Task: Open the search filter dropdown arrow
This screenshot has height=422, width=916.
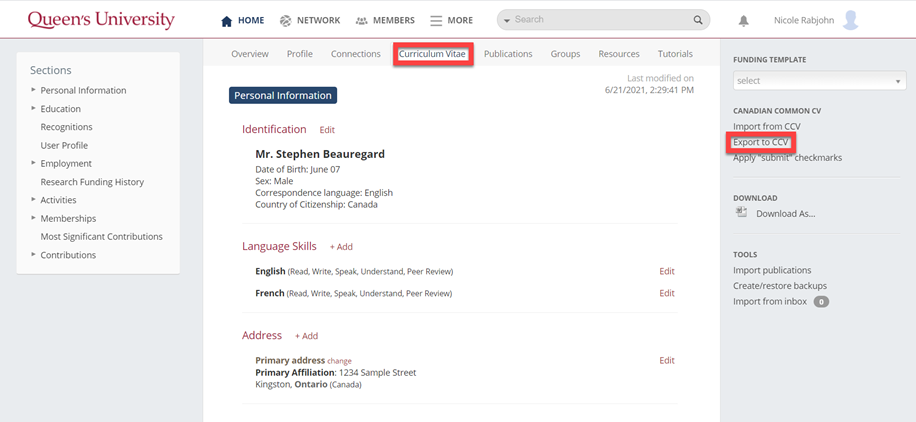Action: [x=507, y=20]
